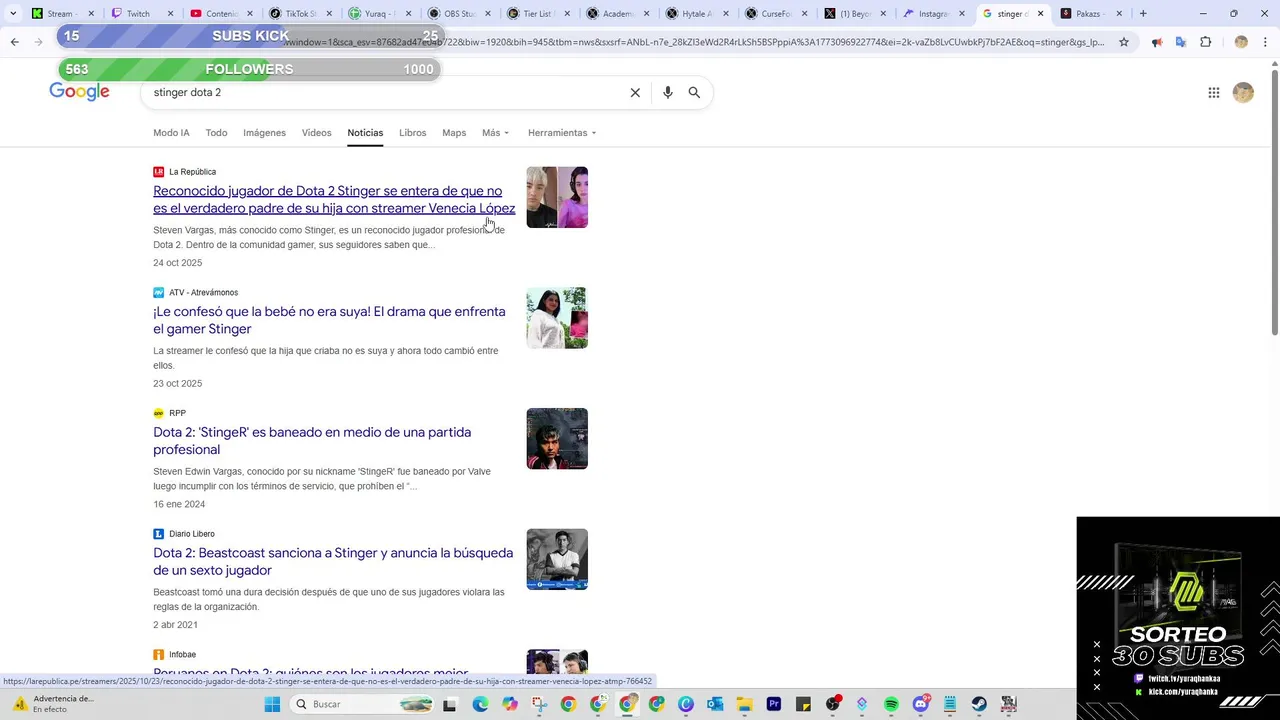Open Discord from the taskbar
This screenshot has width=1280, height=720.
point(921,704)
